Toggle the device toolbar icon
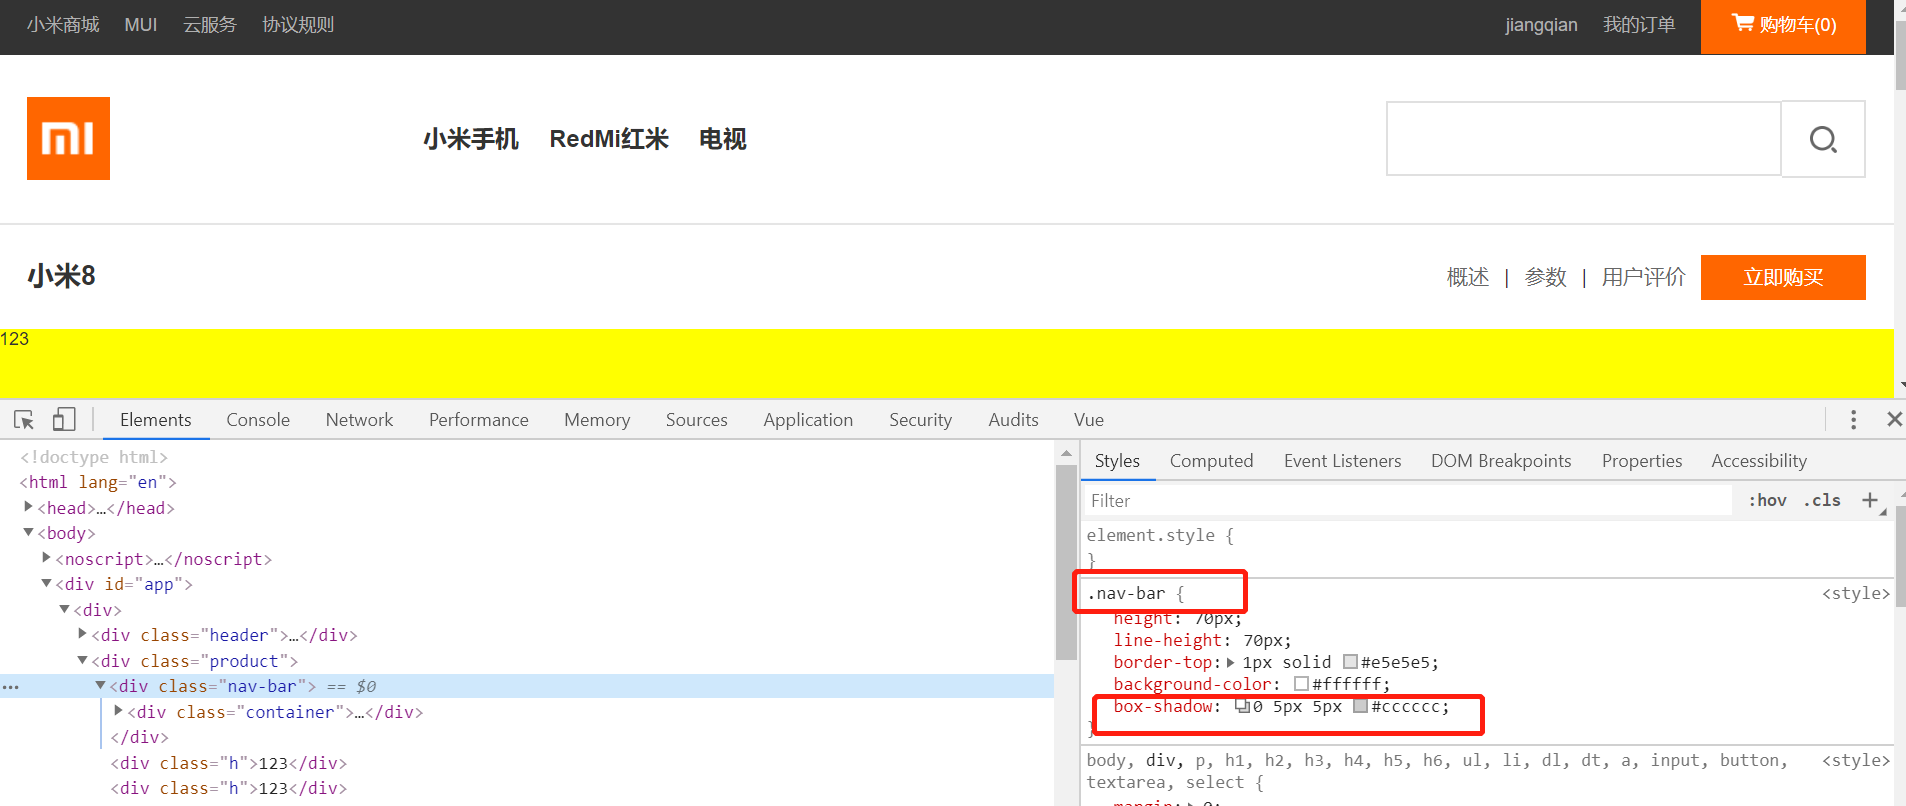1906x806 pixels. tap(64, 420)
